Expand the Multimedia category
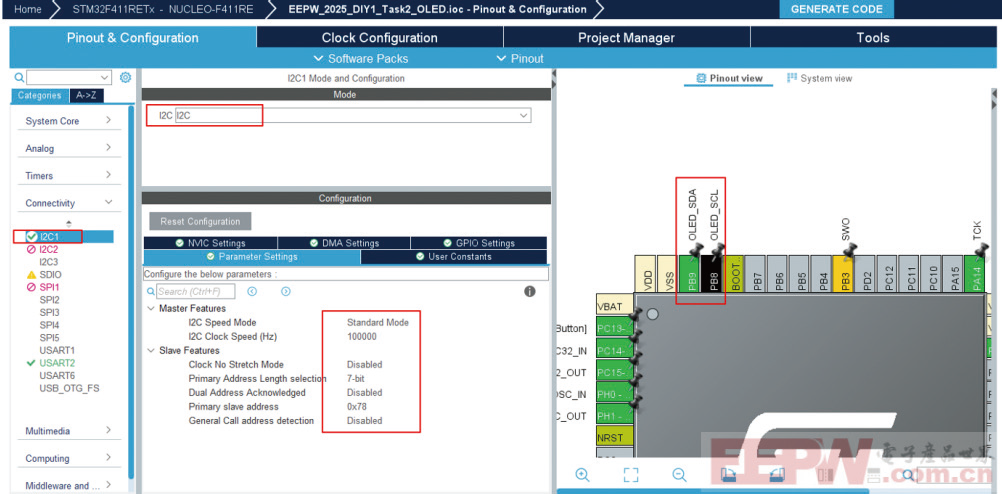This screenshot has width=1002, height=494. click(x=69, y=431)
